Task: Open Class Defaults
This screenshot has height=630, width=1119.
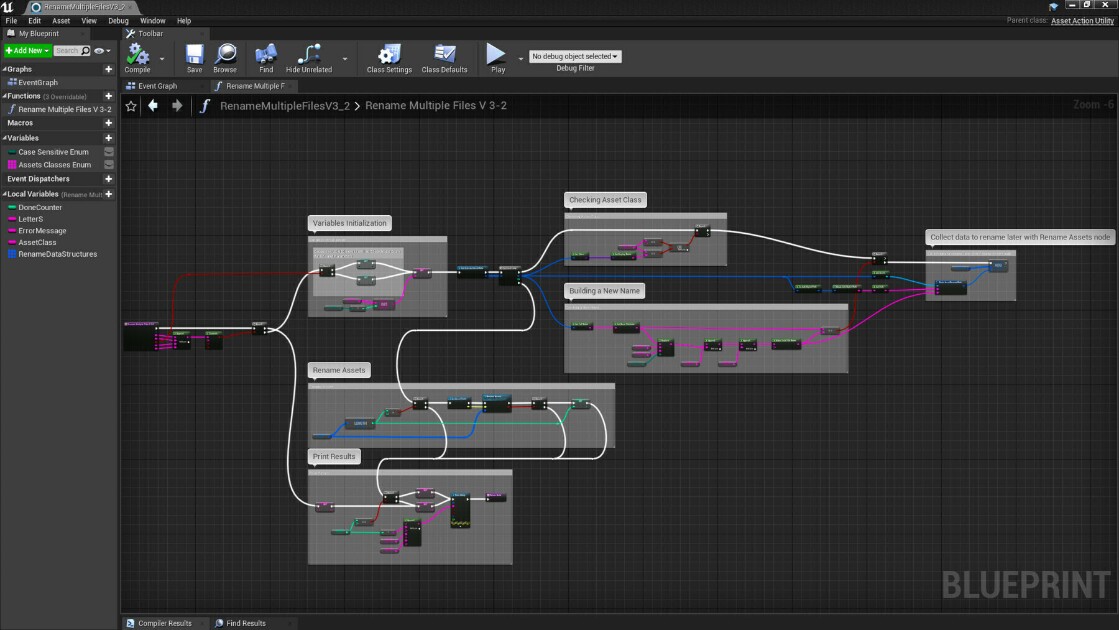Action: 444,55
